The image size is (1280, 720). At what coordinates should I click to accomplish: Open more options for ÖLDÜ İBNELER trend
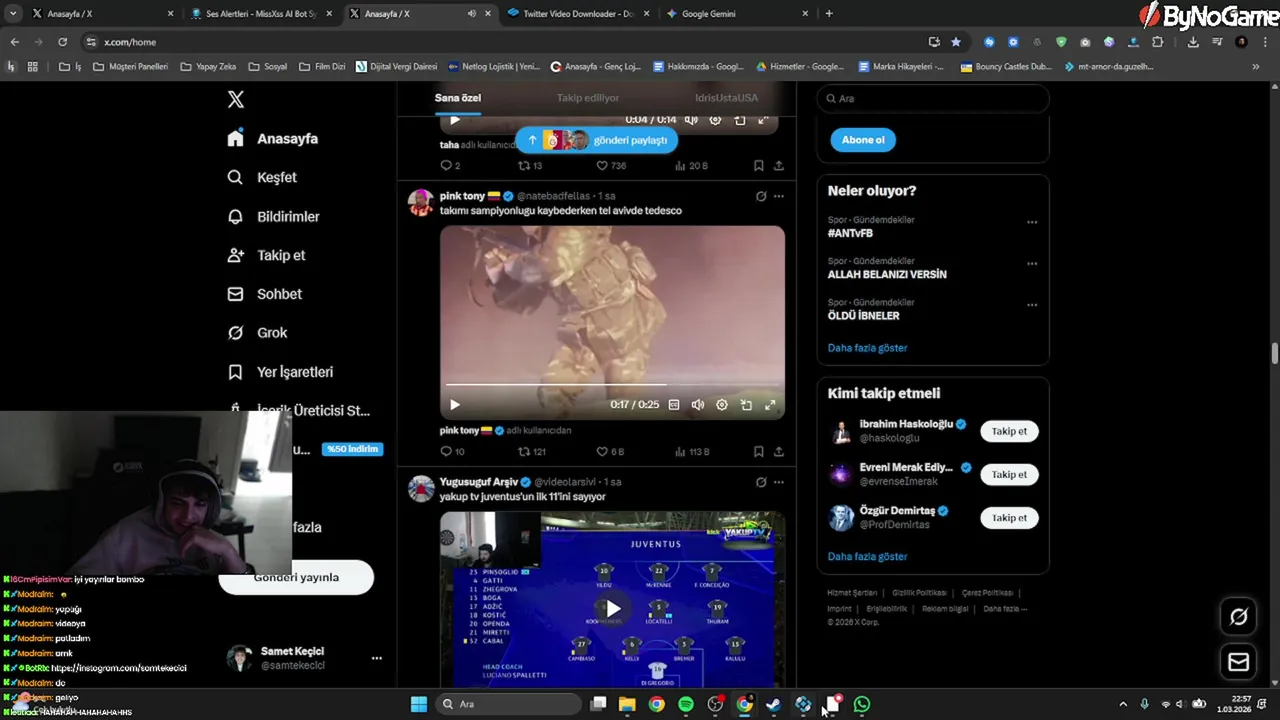point(1032,305)
